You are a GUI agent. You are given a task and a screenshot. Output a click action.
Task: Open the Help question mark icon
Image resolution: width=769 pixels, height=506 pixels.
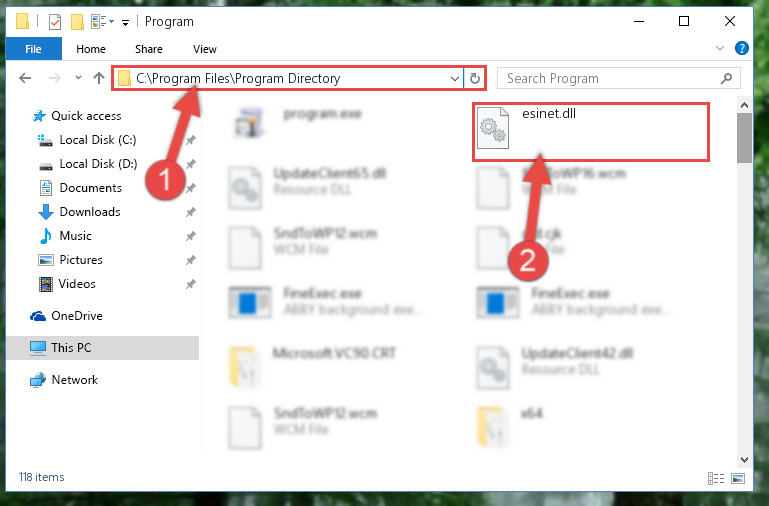[x=742, y=48]
